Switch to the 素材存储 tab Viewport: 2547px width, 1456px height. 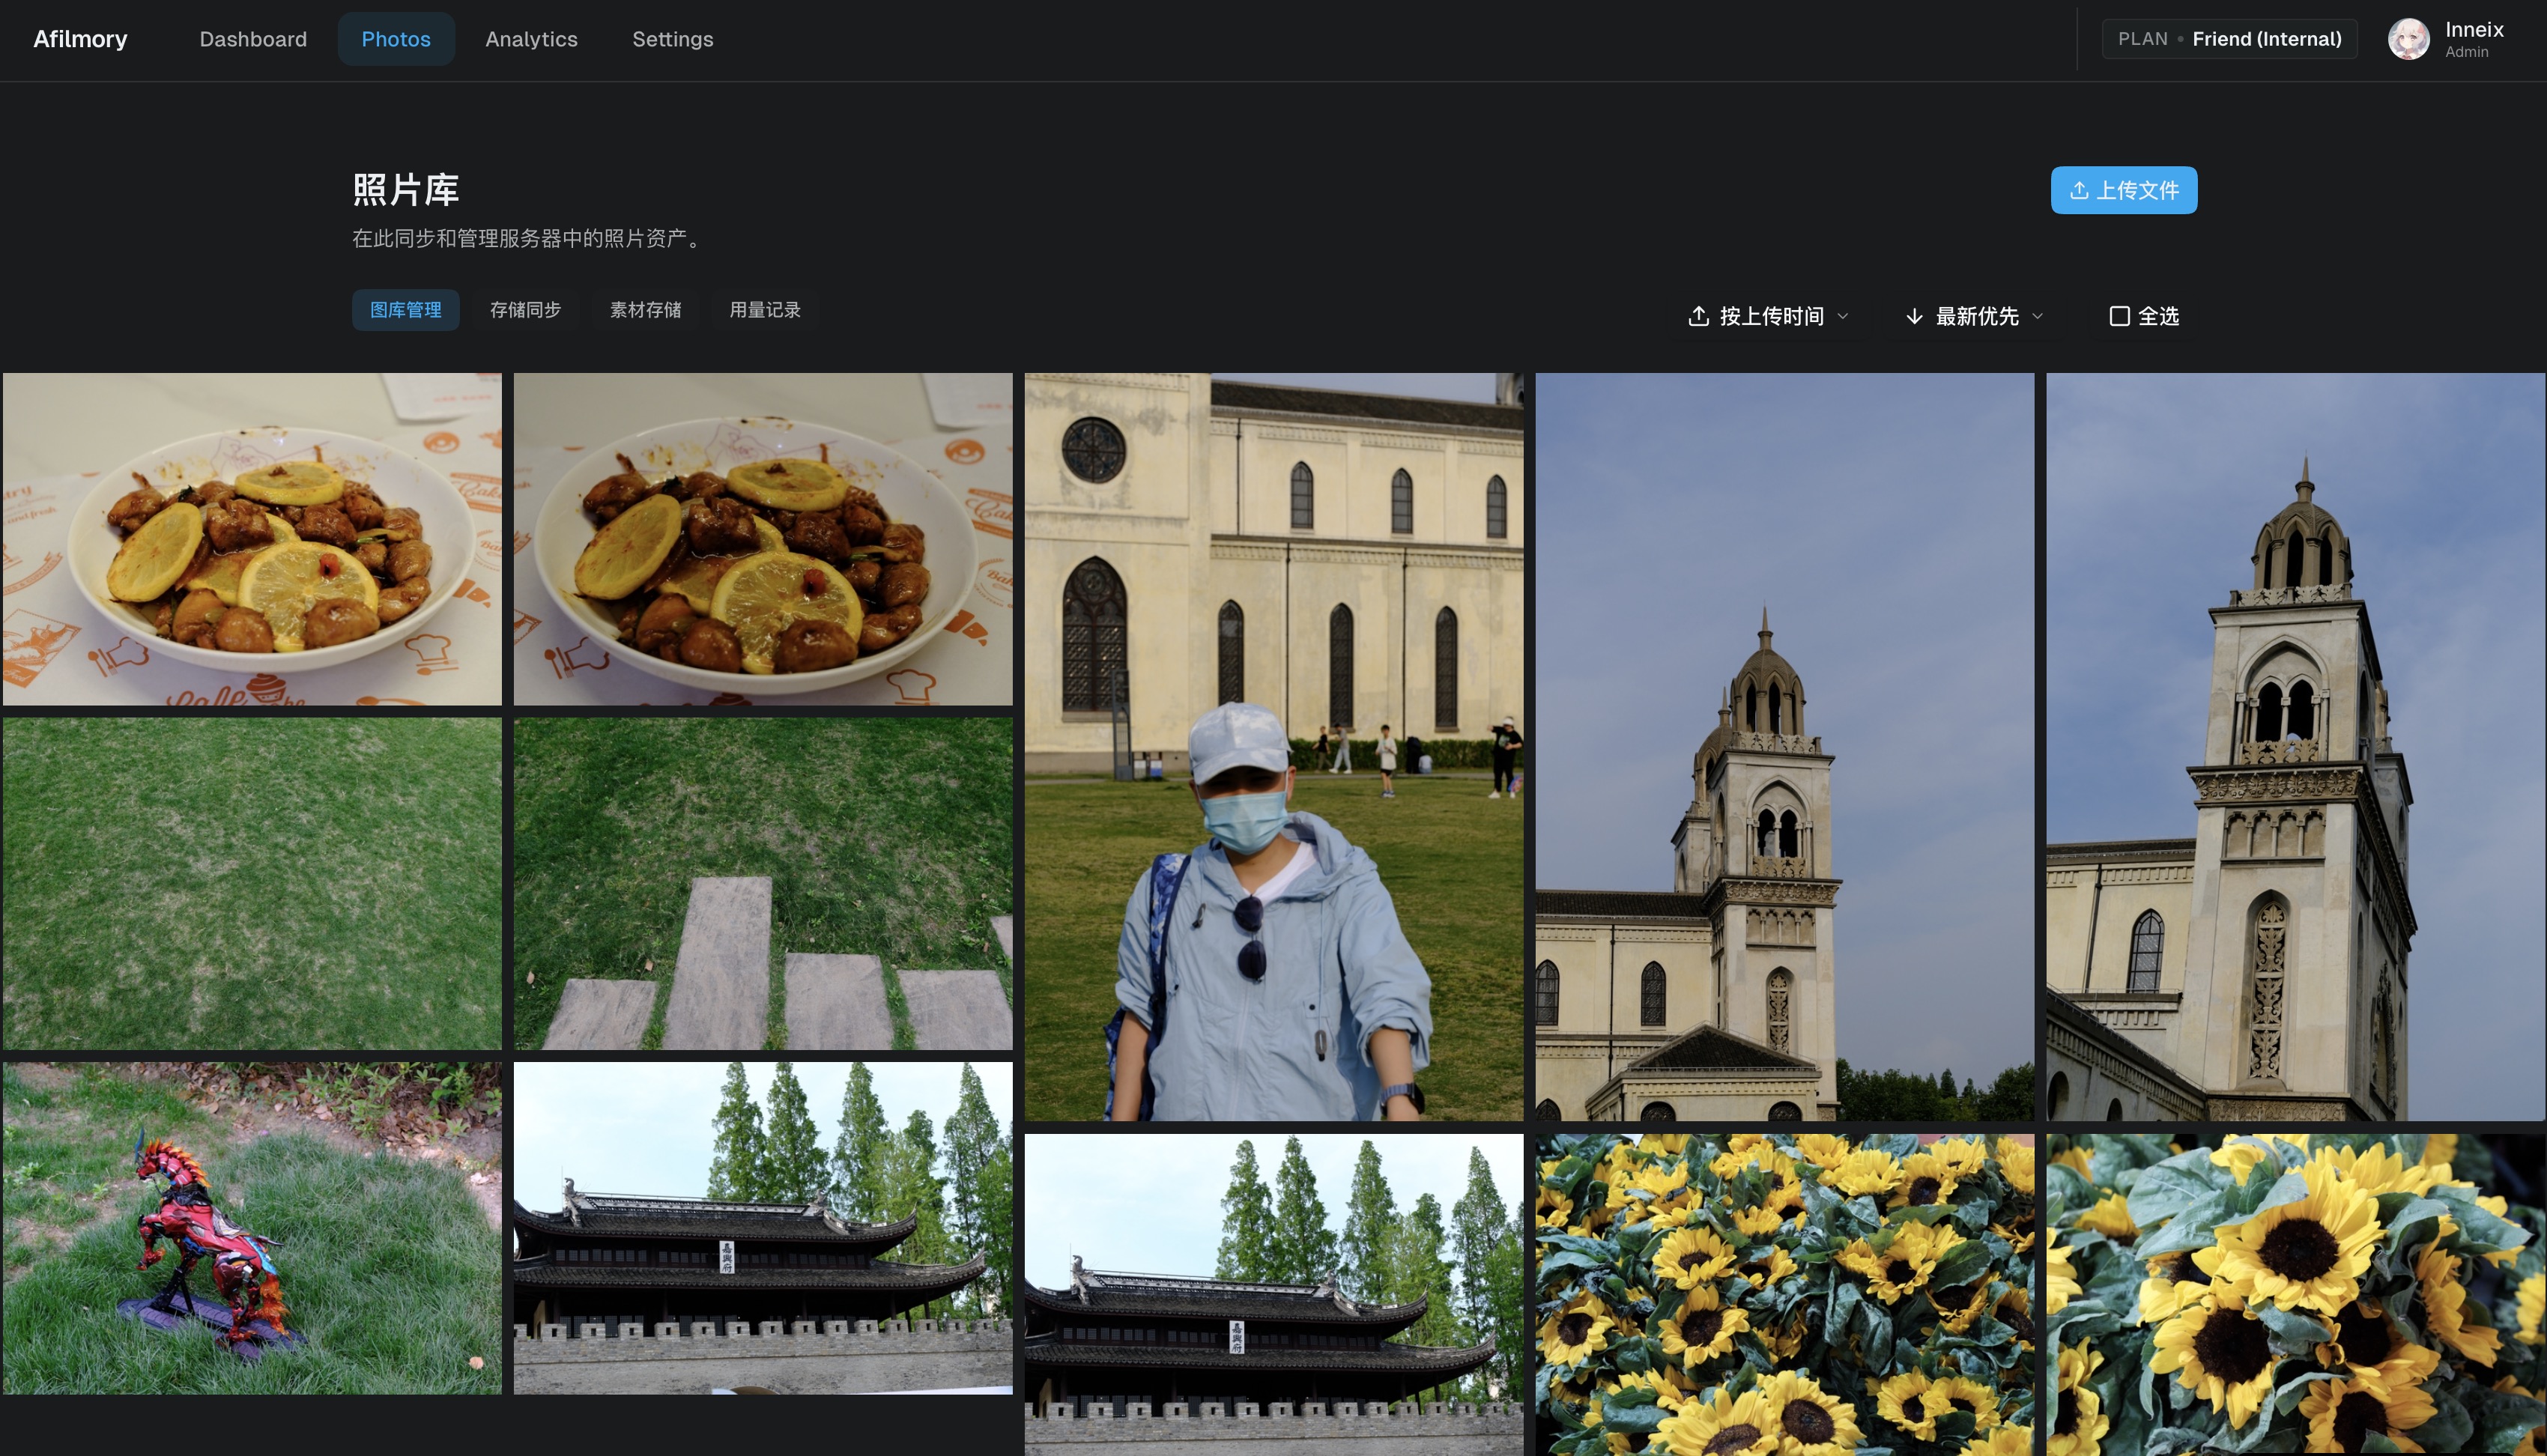pos(645,310)
